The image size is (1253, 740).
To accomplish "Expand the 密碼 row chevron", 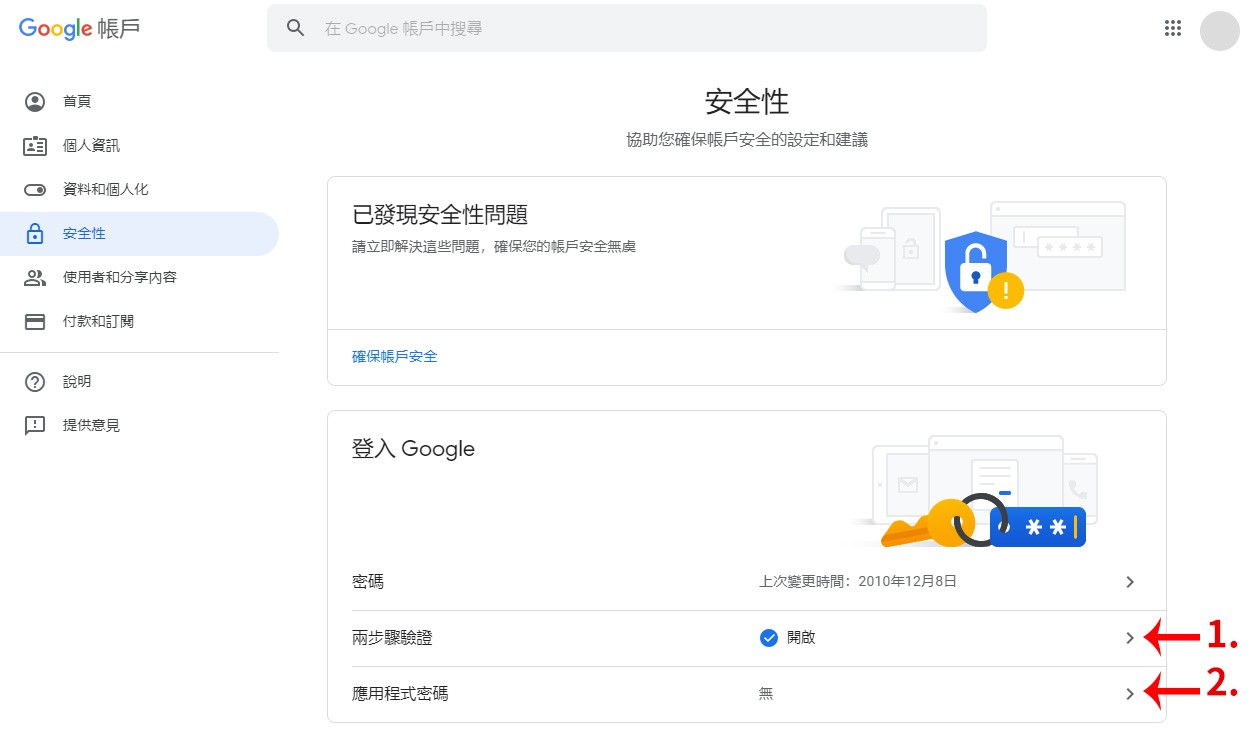I will tap(1130, 582).
